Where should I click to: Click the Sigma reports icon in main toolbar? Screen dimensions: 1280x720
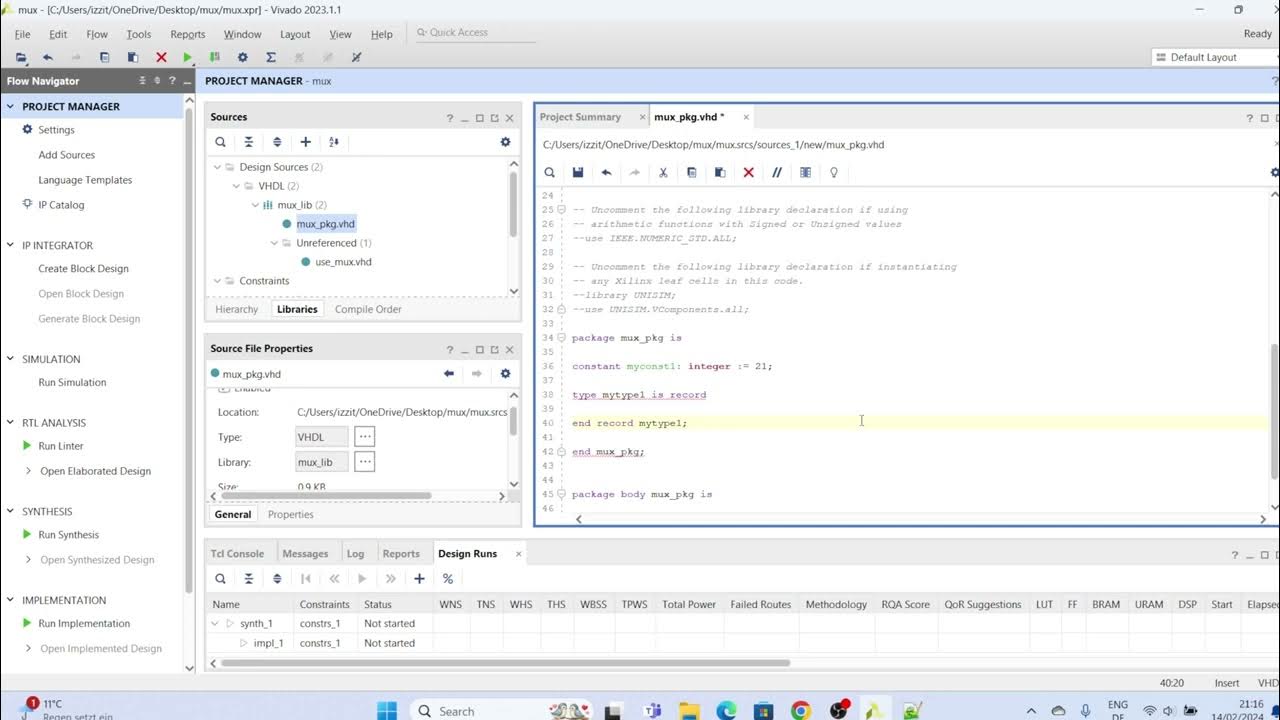pyautogui.click(x=270, y=57)
